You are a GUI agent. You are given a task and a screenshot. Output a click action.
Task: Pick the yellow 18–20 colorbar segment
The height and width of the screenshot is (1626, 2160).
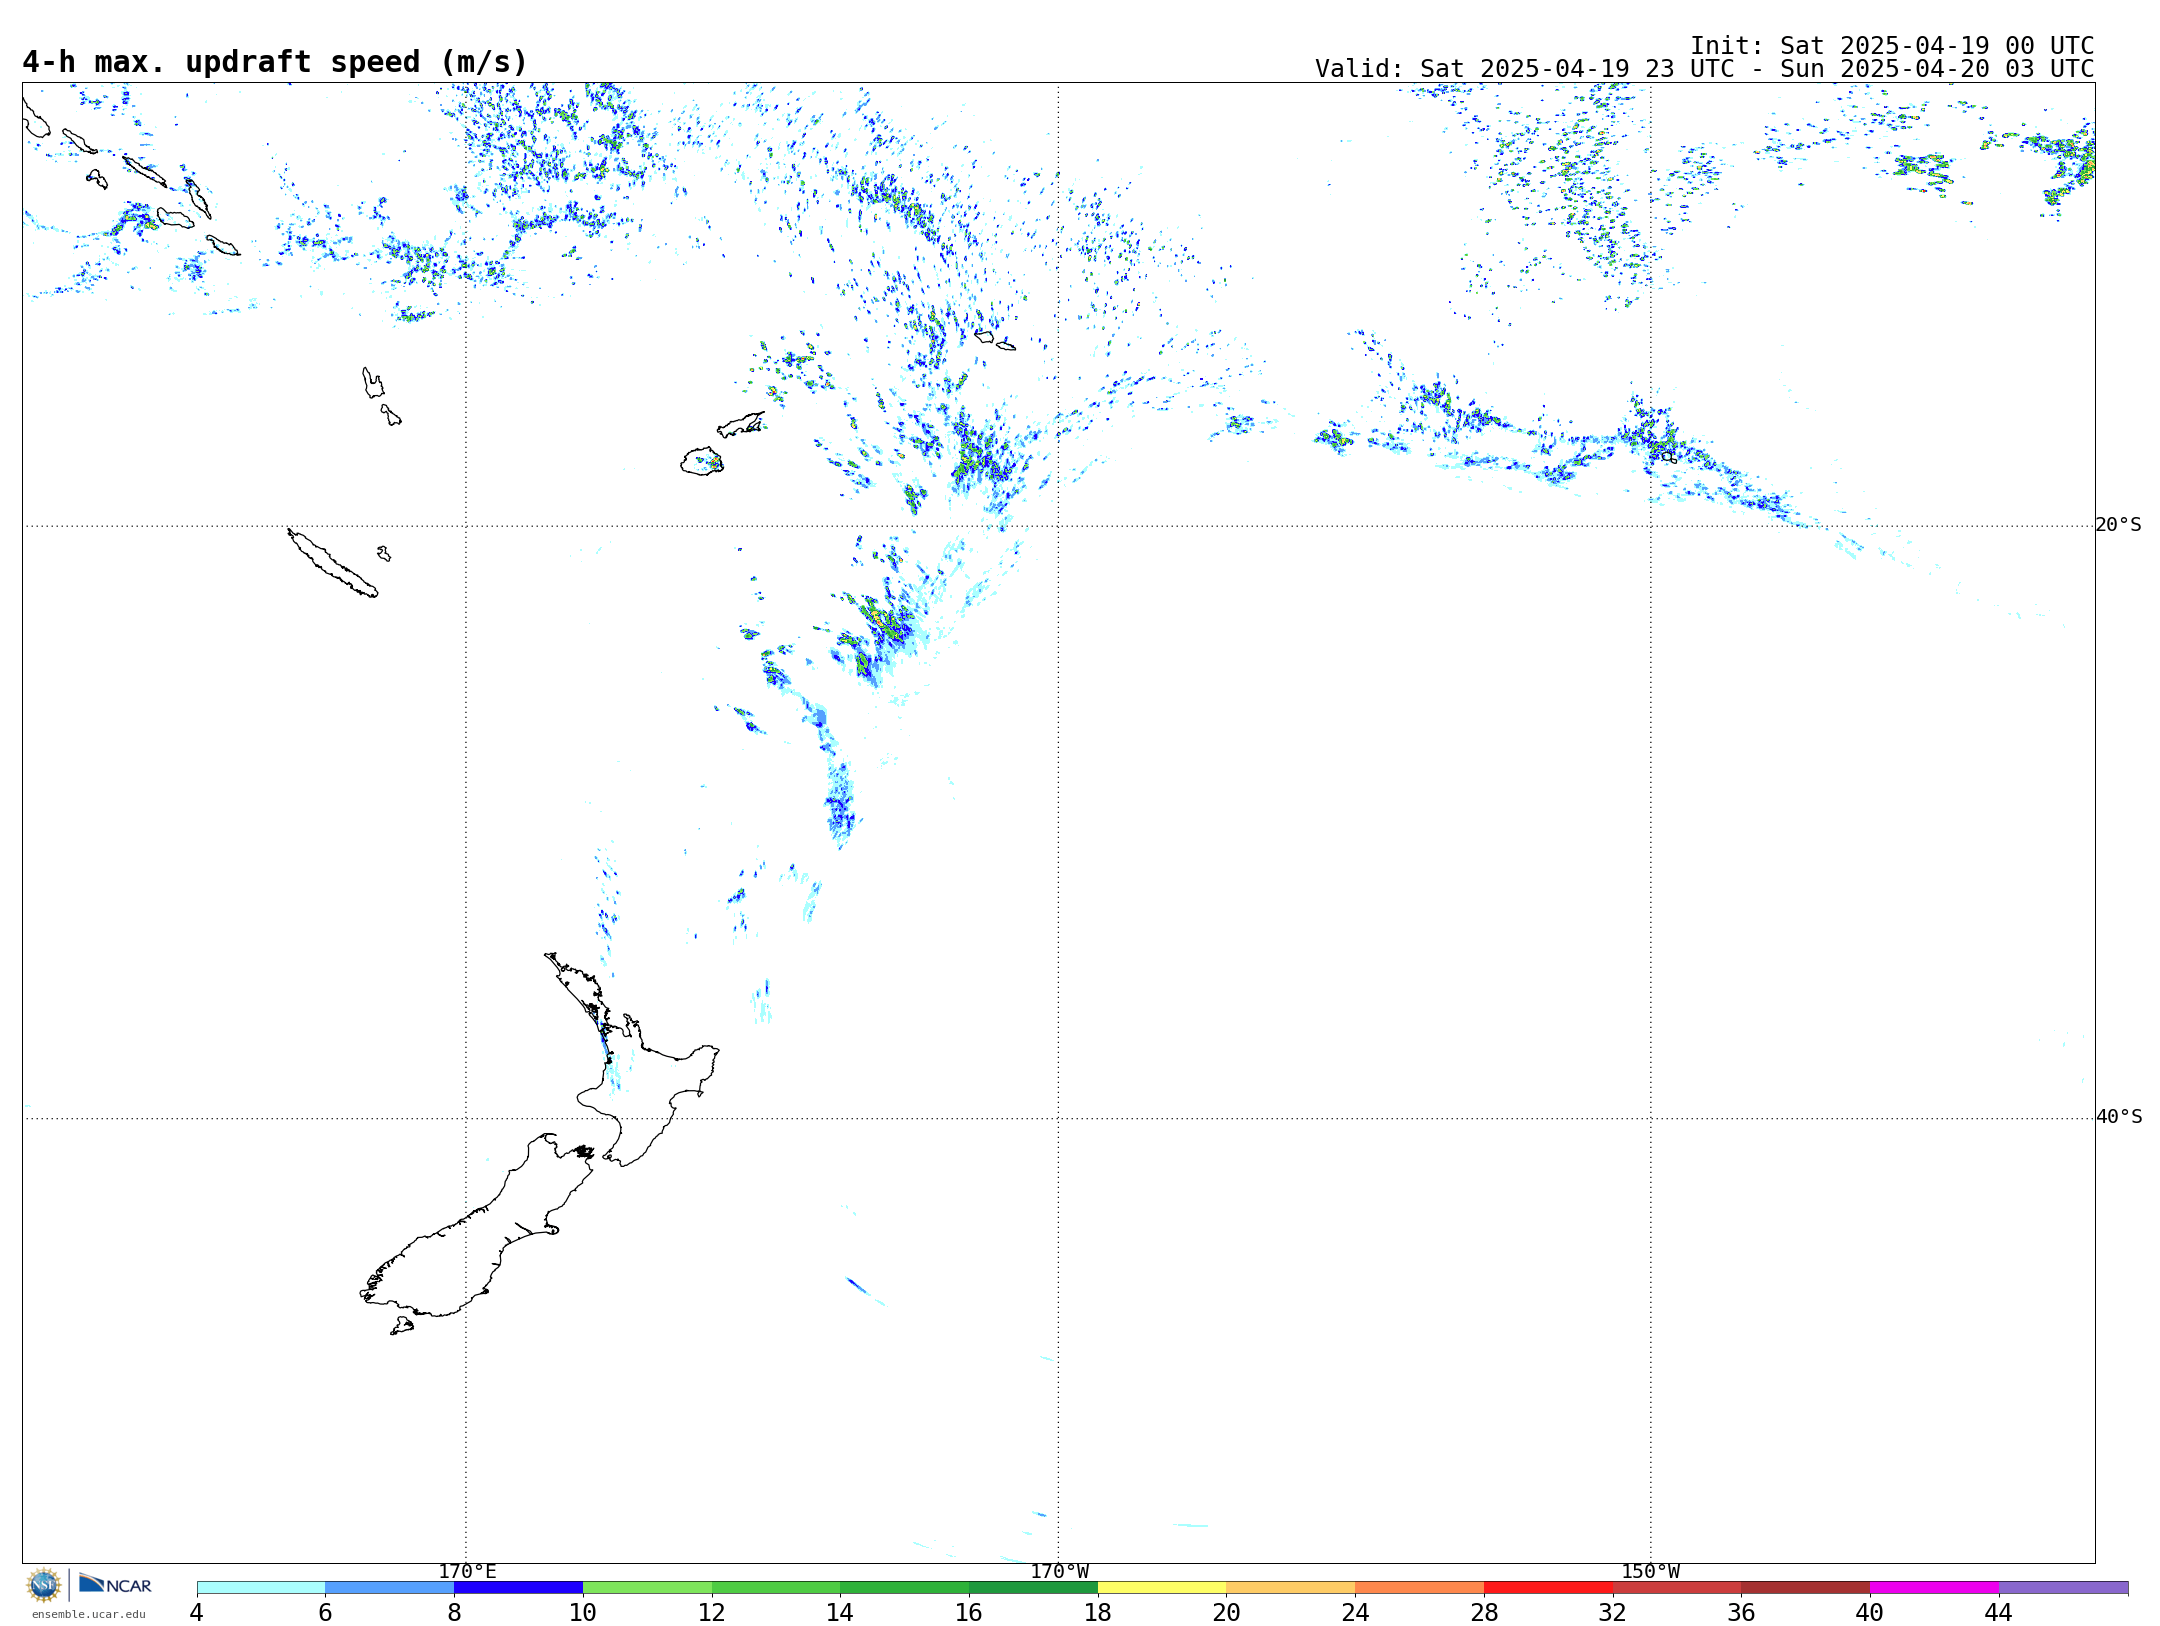[1162, 1588]
